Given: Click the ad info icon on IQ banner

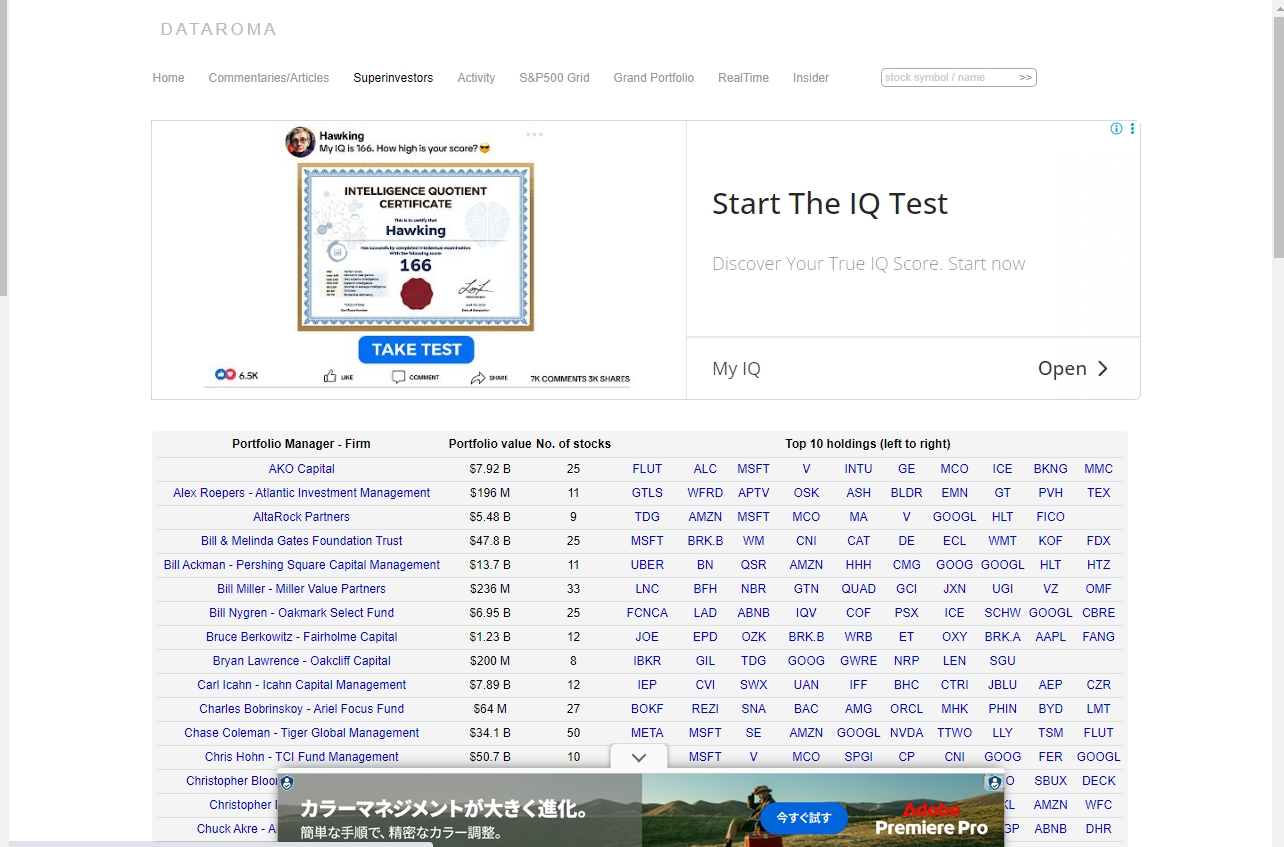Looking at the screenshot, I should point(1116,129).
